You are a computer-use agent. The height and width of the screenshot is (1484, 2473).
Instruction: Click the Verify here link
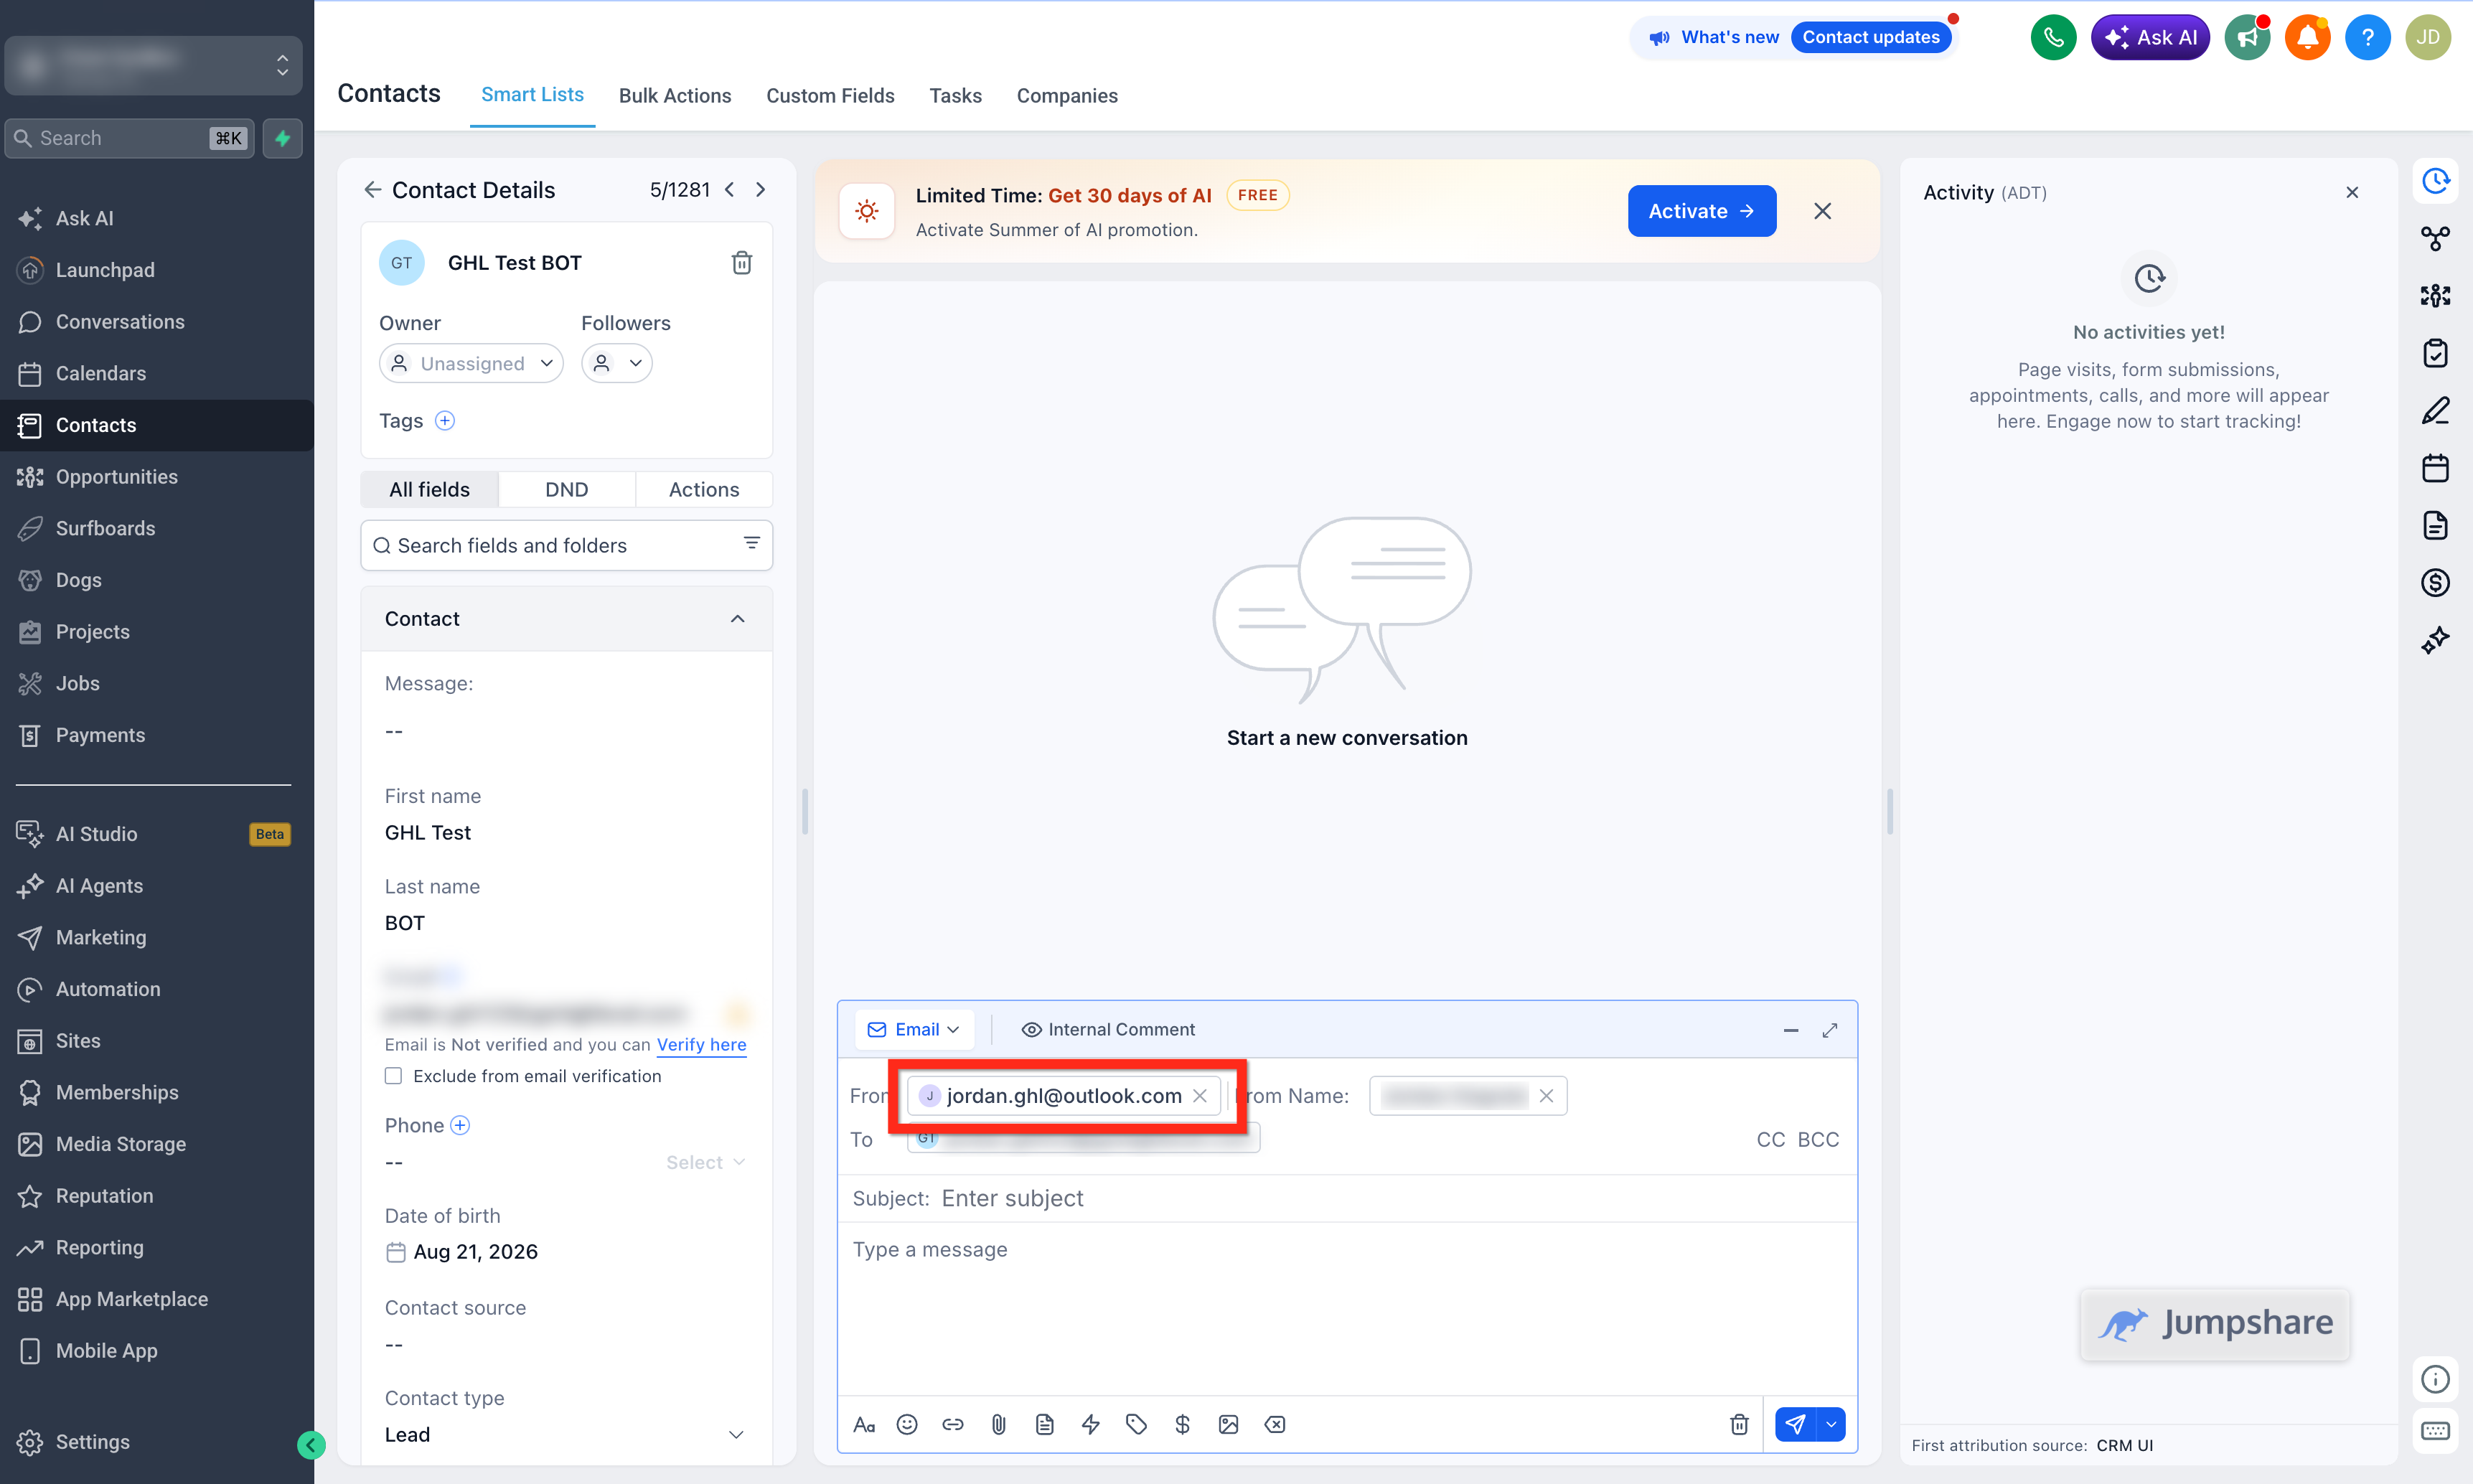(x=701, y=1044)
